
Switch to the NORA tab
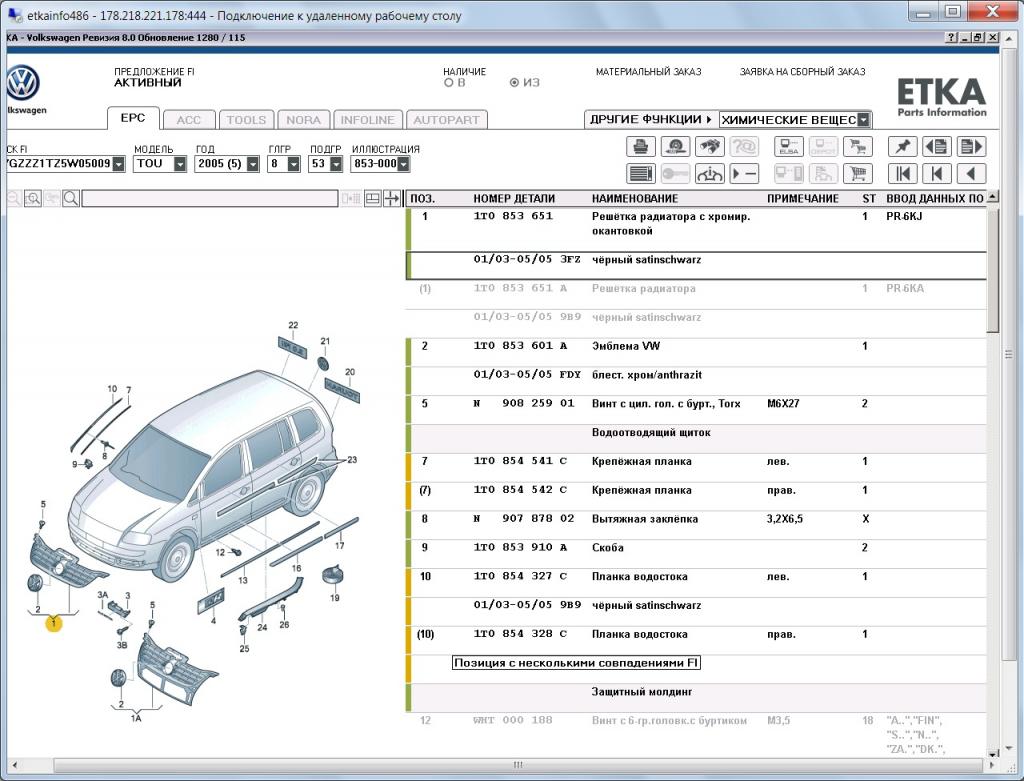(304, 120)
